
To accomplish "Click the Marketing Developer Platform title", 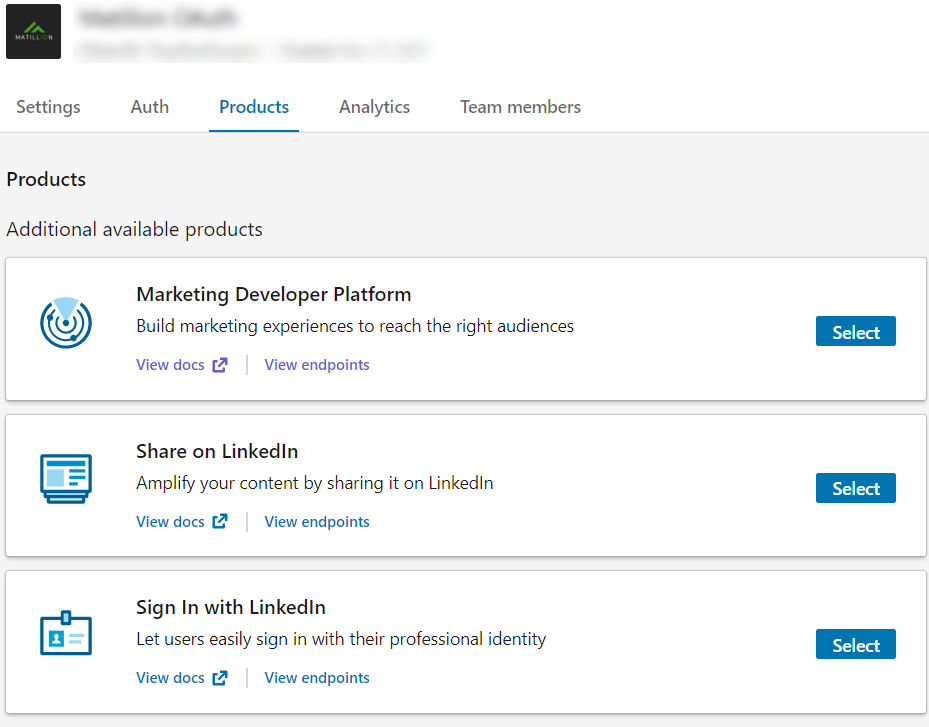I will point(274,294).
